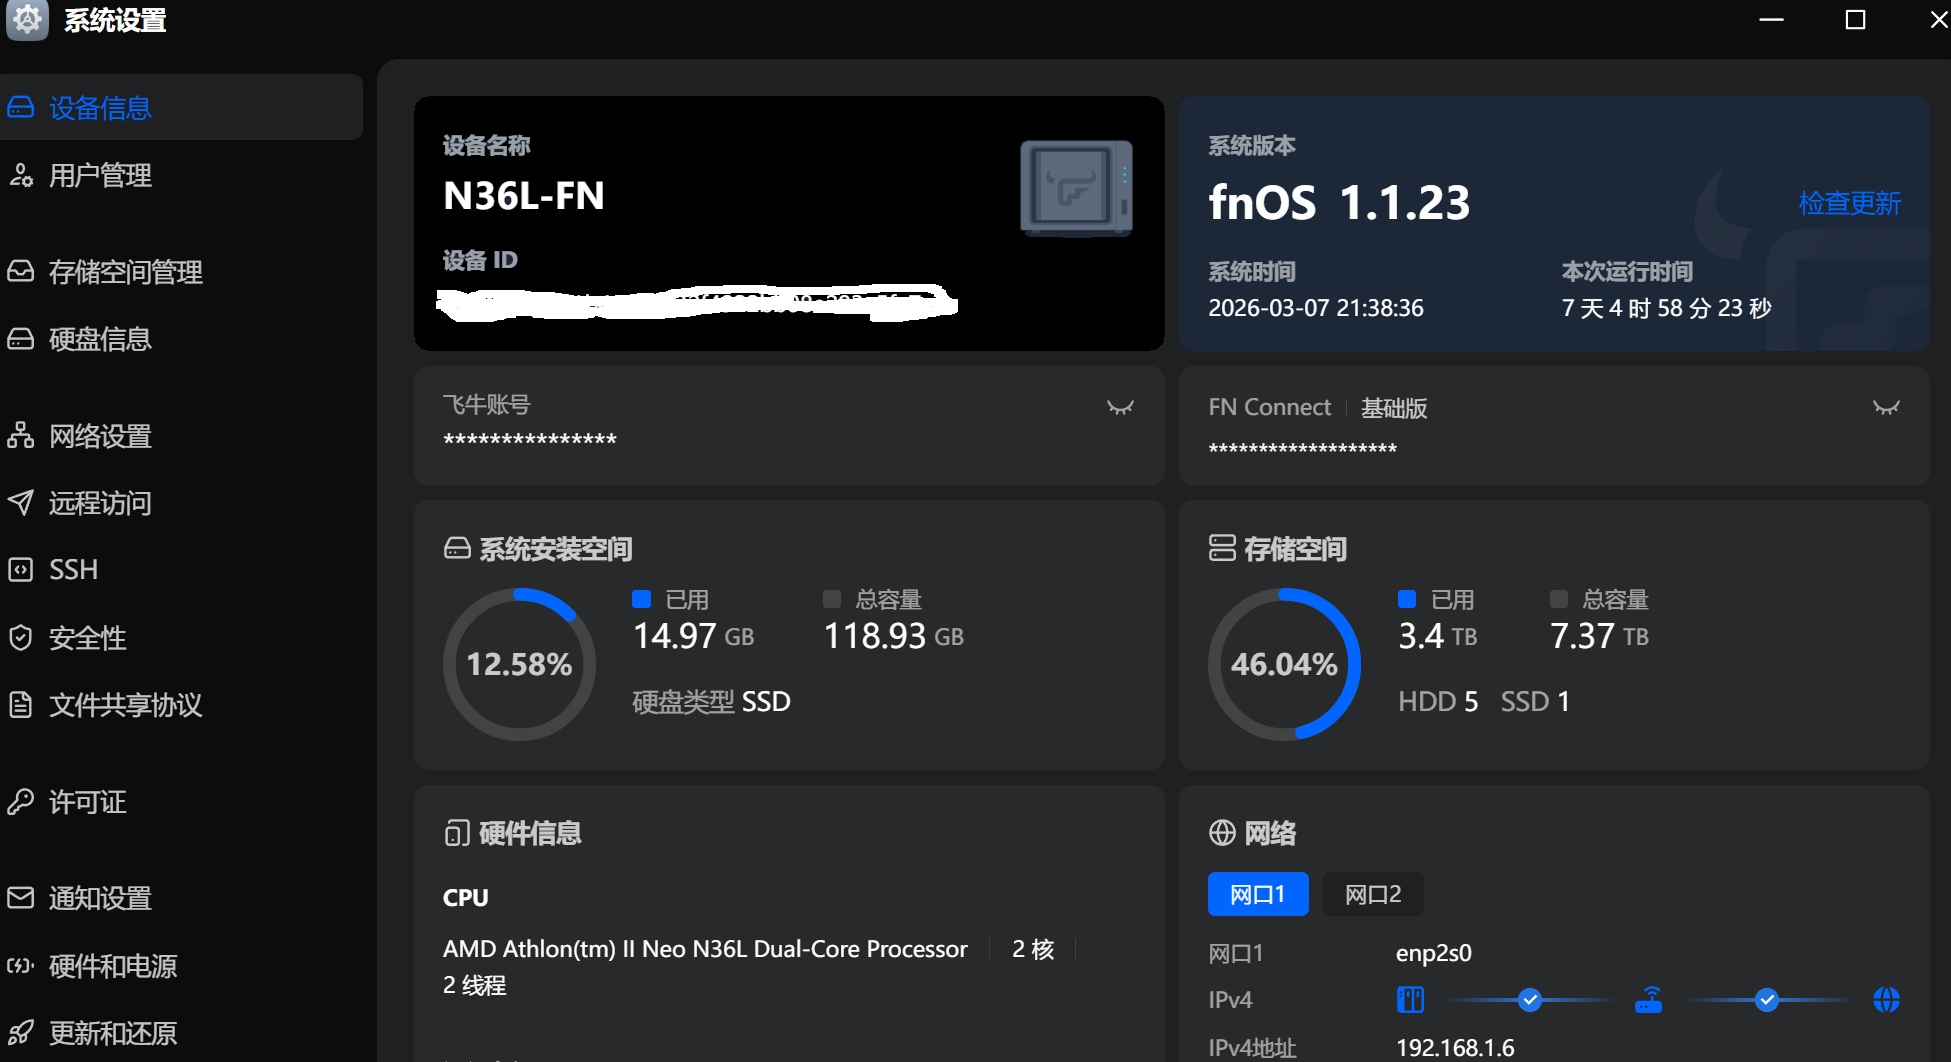
Task: Select the 设备信息 menu entry
Action: pos(103,107)
